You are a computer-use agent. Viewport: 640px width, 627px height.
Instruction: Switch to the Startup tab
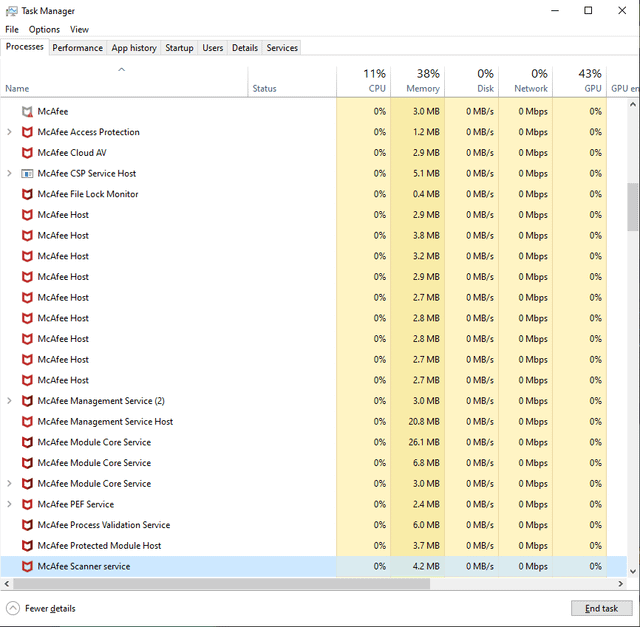pyautogui.click(x=179, y=48)
